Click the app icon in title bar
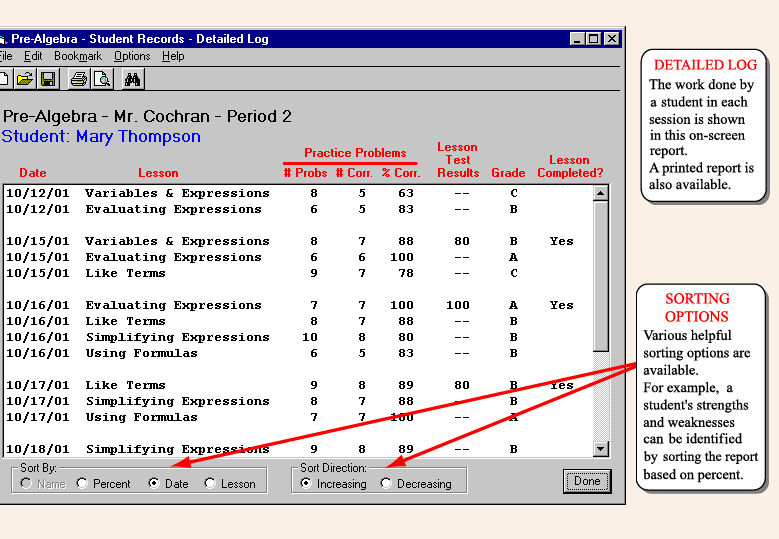The height and width of the screenshot is (539, 779). point(3,39)
